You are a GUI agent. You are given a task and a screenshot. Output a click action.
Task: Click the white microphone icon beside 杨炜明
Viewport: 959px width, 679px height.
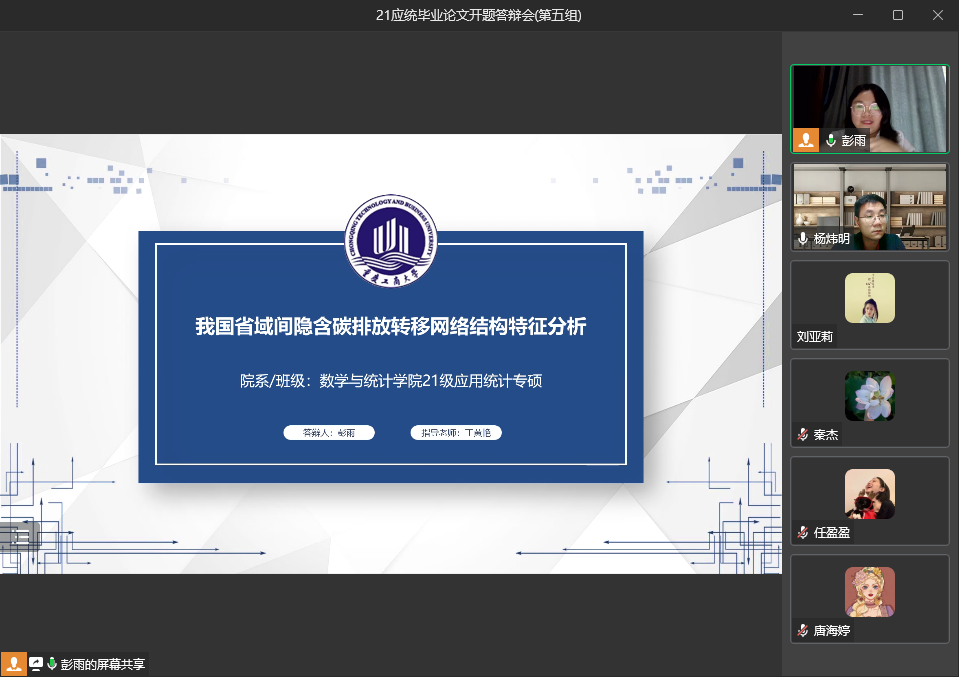coord(803,239)
